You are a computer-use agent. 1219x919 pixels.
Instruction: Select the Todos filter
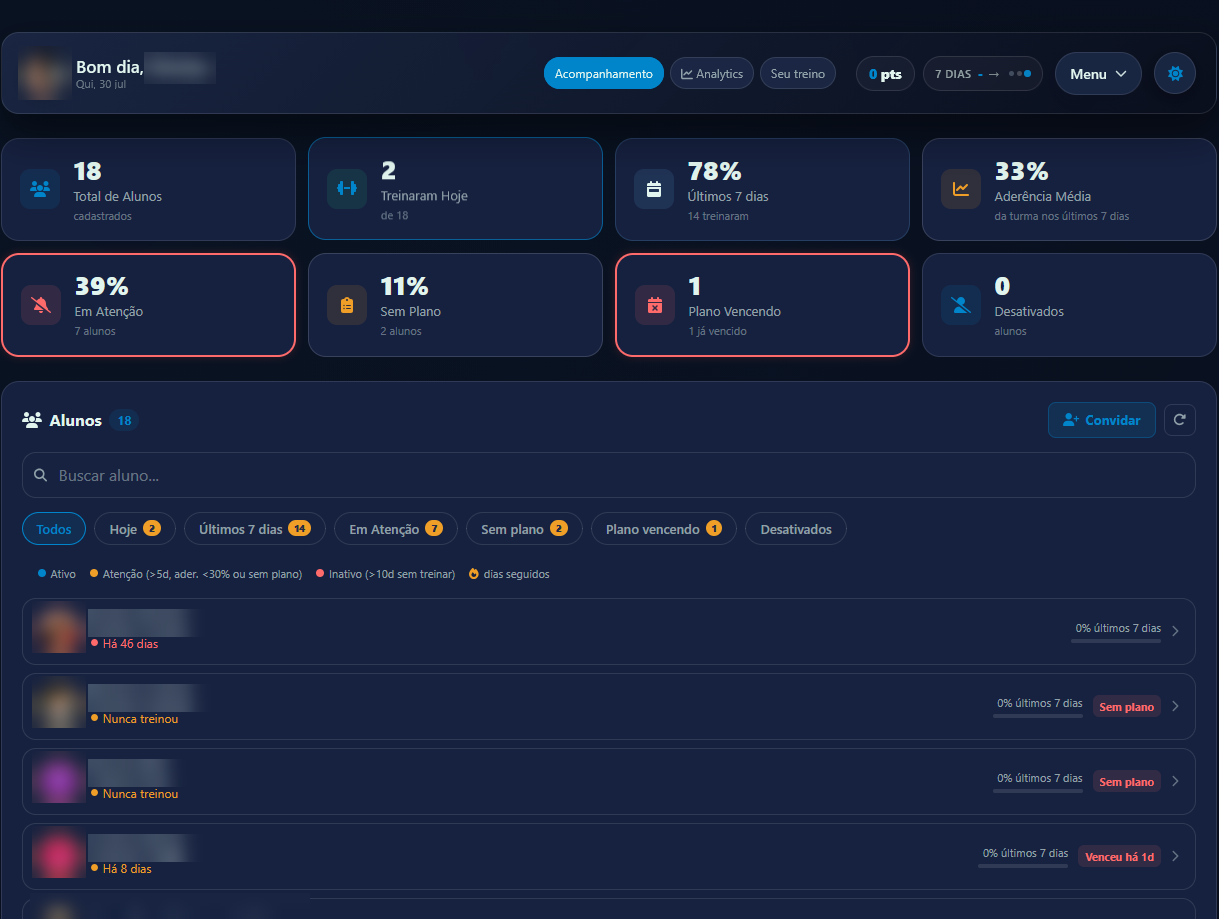coord(54,529)
